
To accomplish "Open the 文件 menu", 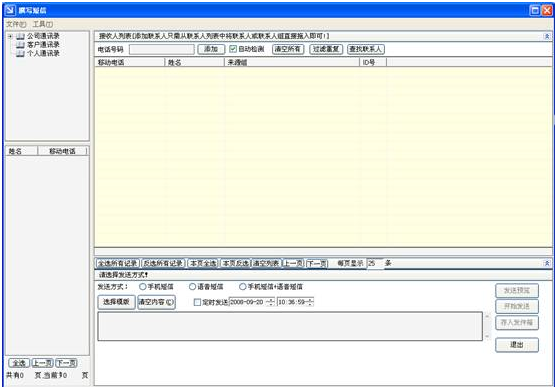I will coord(16,24).
